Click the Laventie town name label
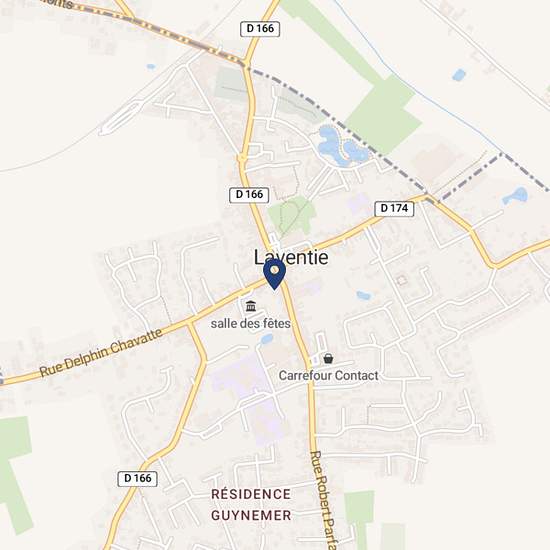 point(291,257)
